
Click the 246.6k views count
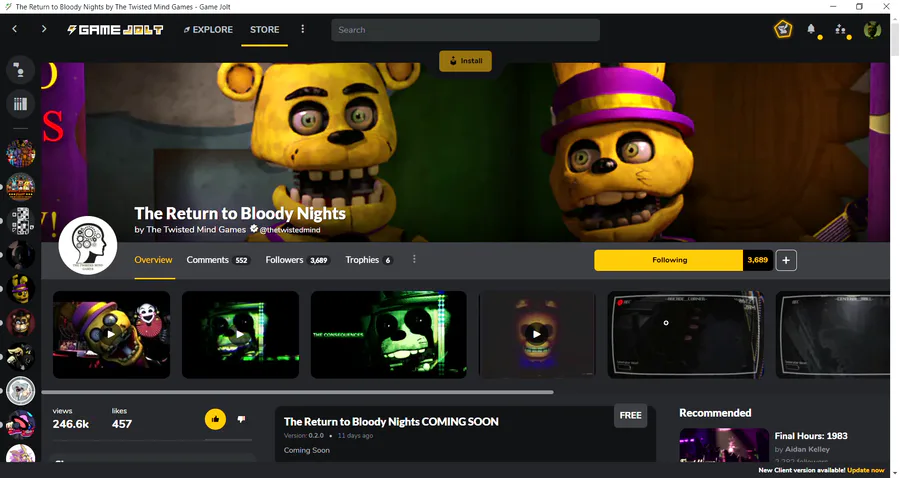click(x=71, y=424)
